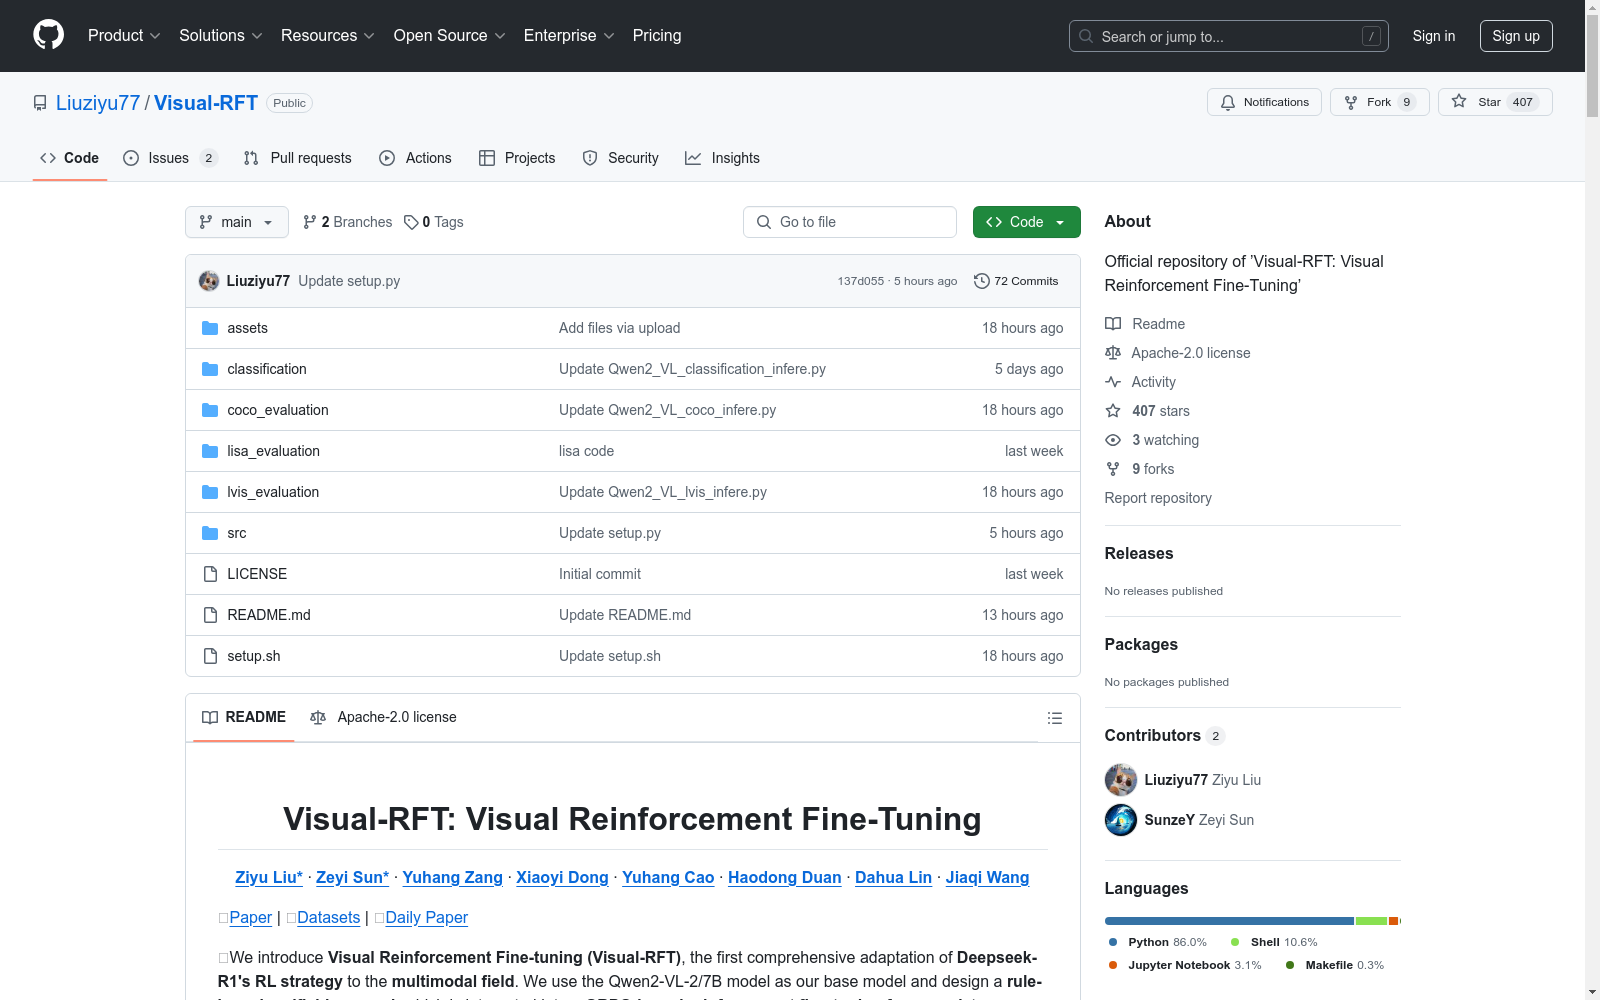Open the Liuziyu77 owner profile link
Image resolution: width=1600 pixels, height=1000 pixels.
pyautogui.click(x=98, y=103)
